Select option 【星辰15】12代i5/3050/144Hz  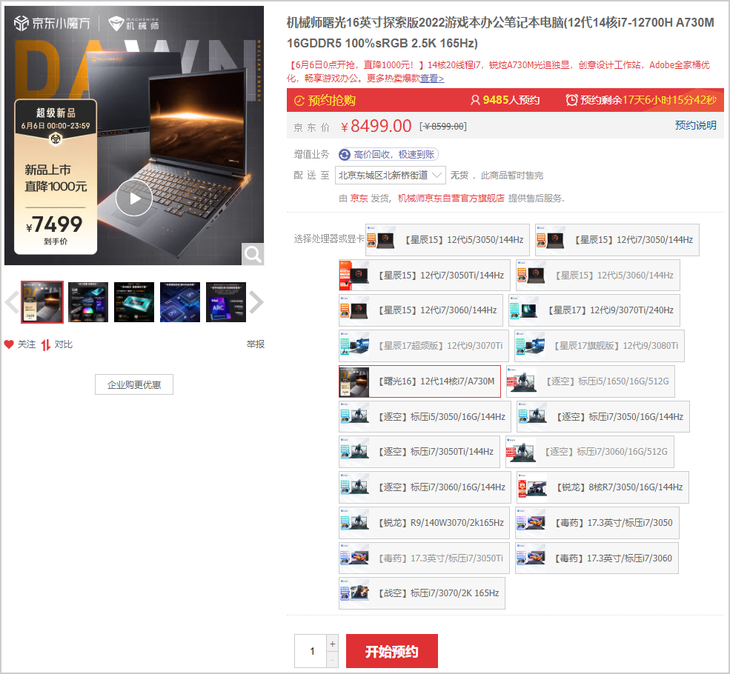point(447,240)
